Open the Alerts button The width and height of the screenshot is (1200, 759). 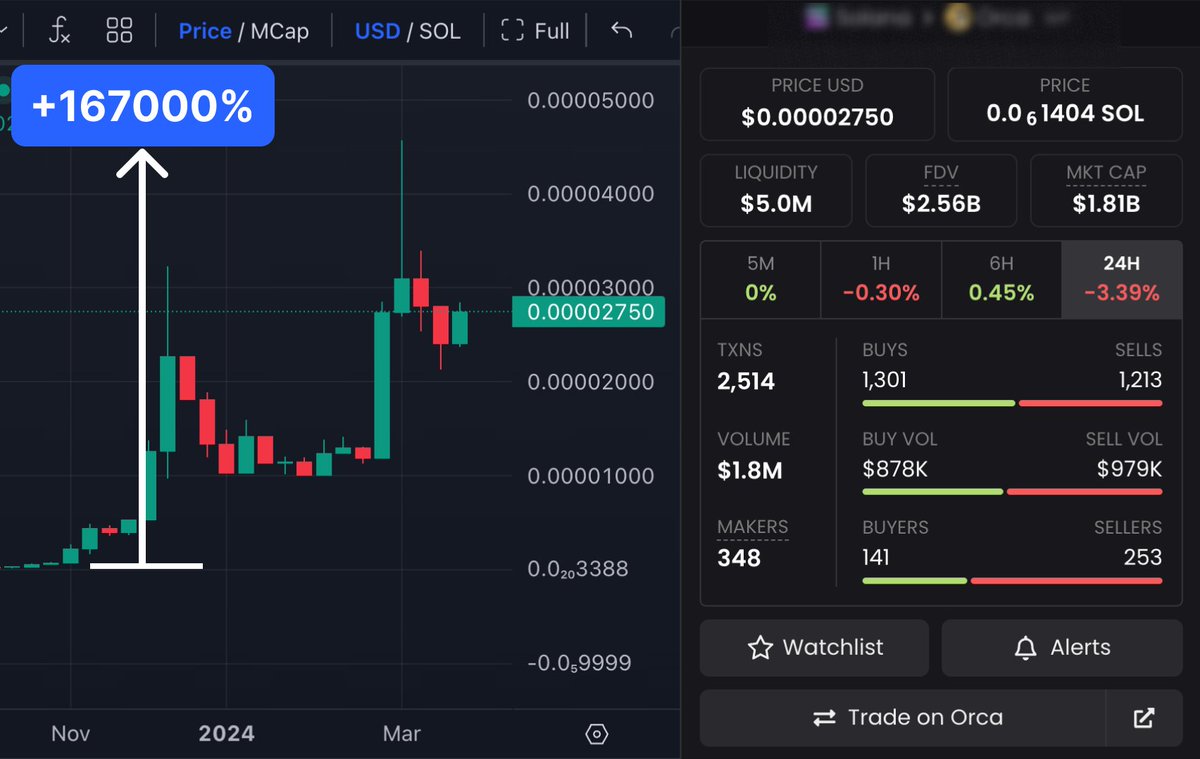pos(1062,648)
